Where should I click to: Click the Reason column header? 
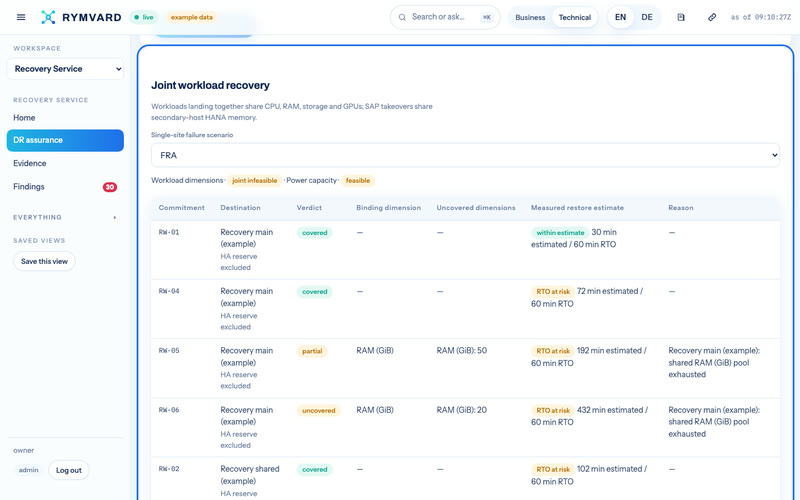coord(681,208)
